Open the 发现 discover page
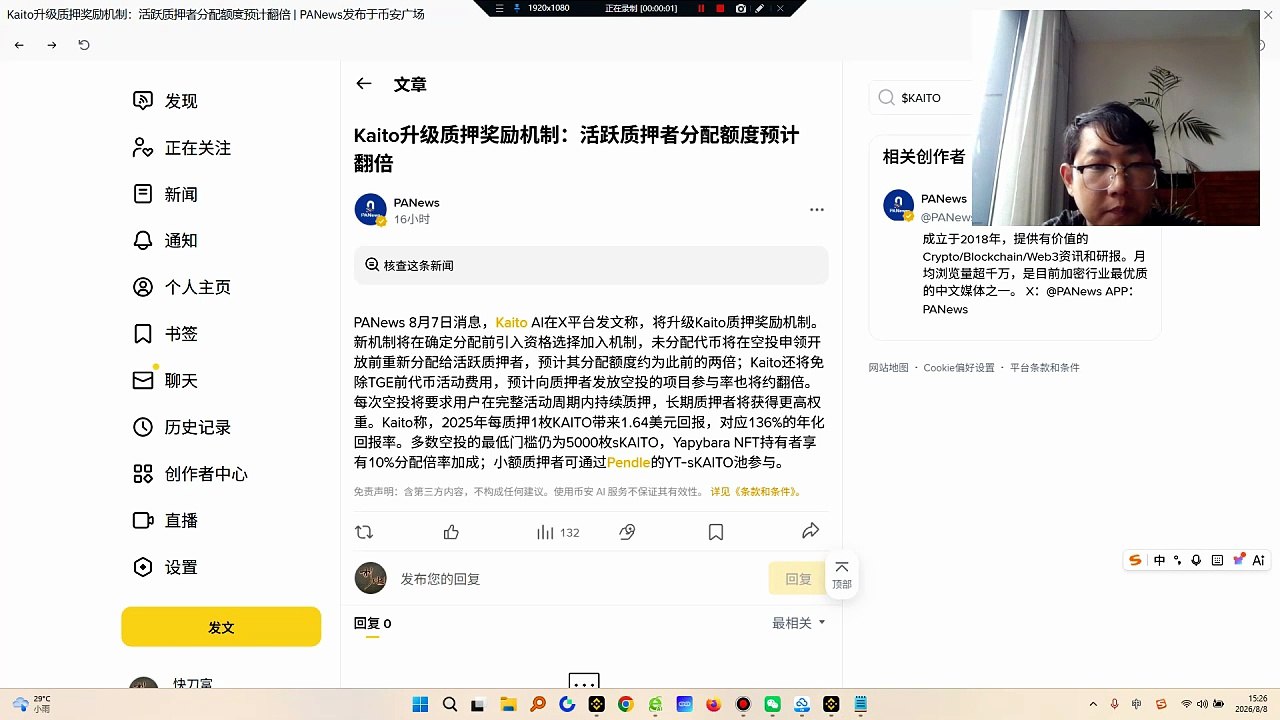Viewport: 1280px width, 720px height. click(x=166, y=101)
